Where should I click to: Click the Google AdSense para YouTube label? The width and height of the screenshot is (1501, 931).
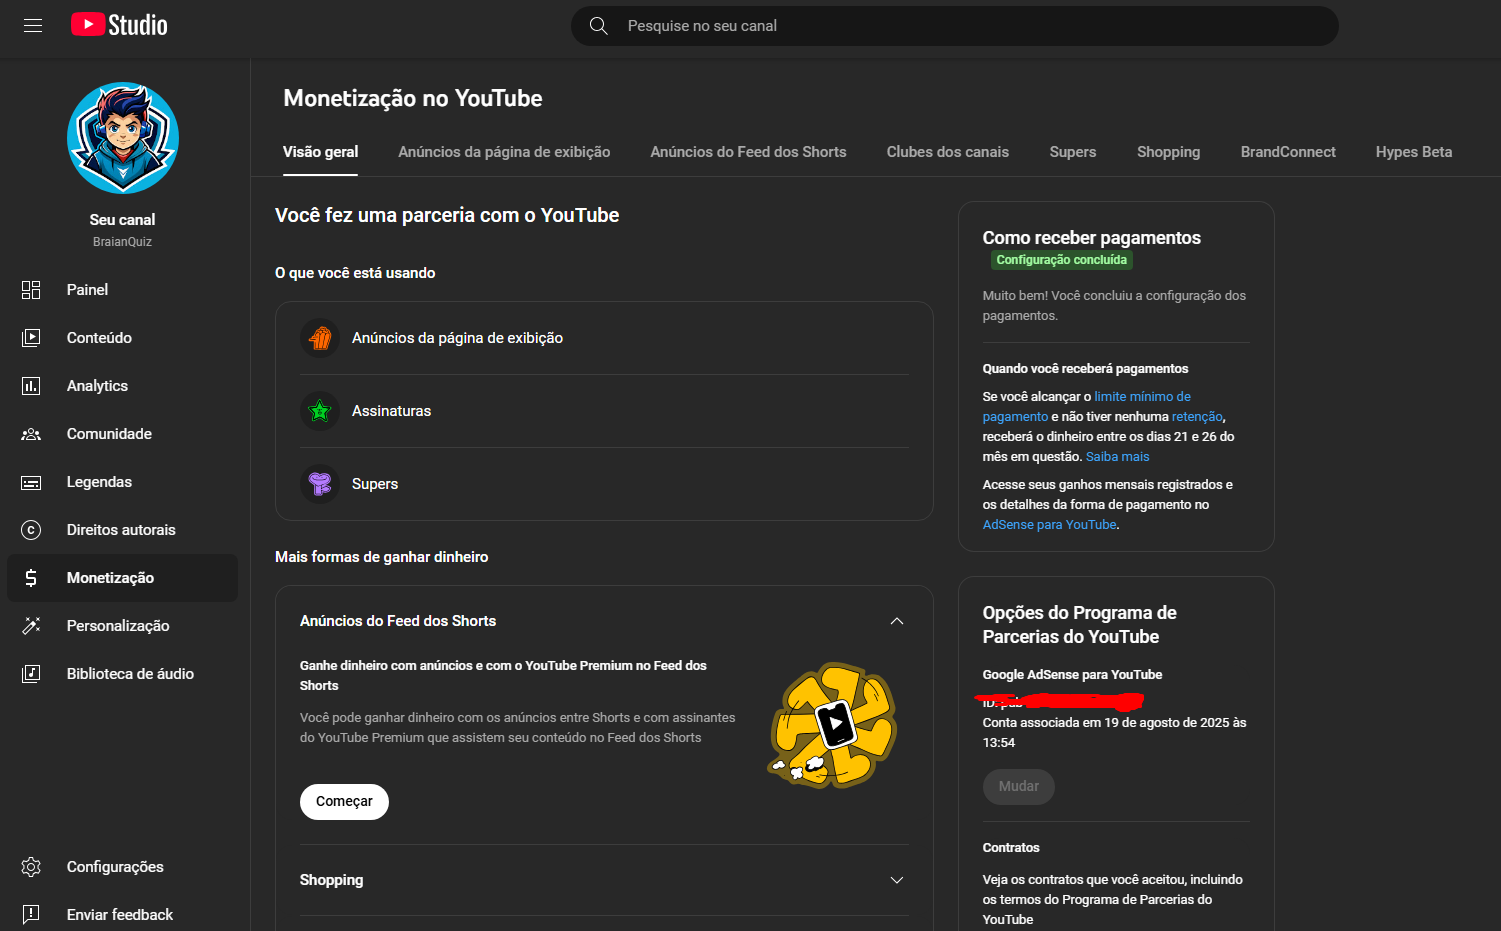(1072, 675)
